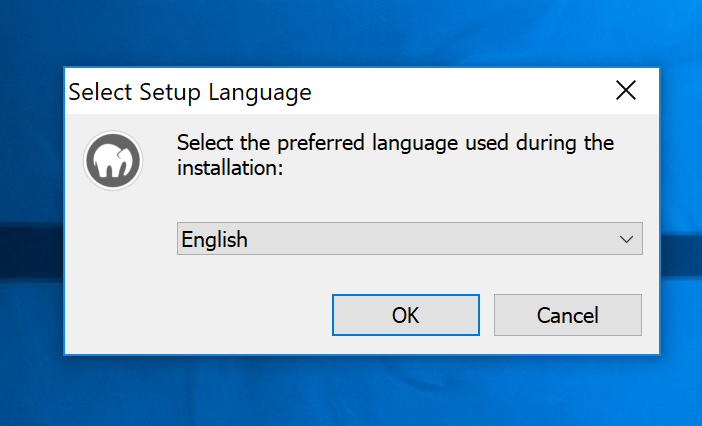Click the grey elephant icon beside the instructions

(113, 160)
